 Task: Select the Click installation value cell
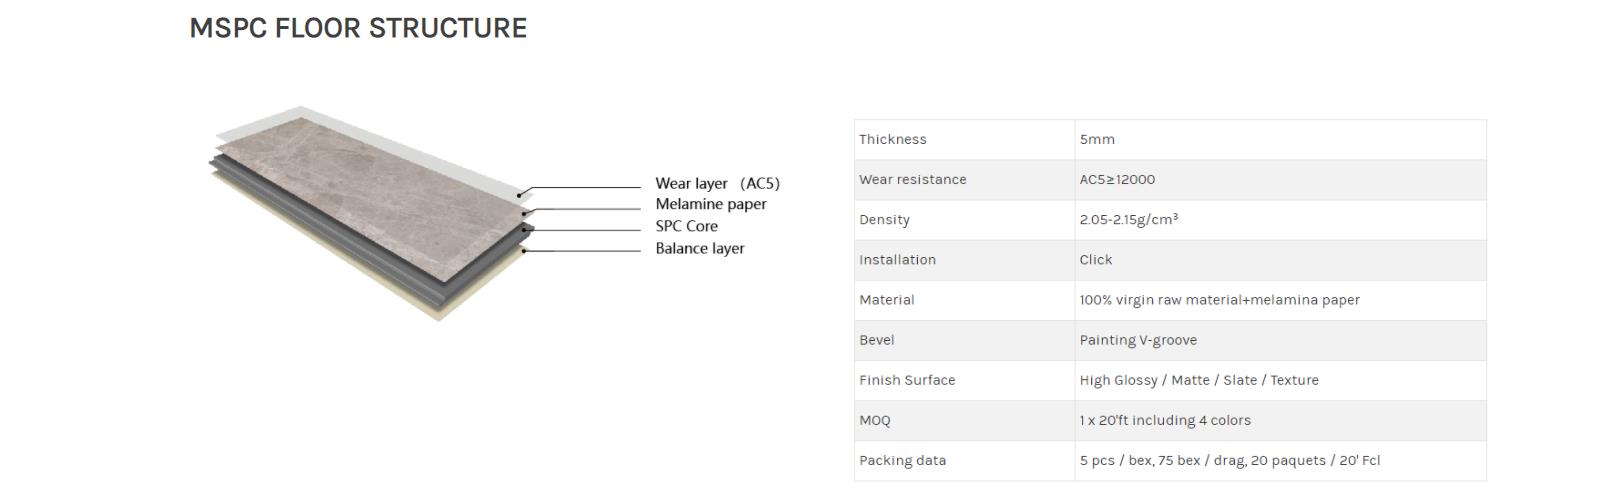coord(1280,260)
